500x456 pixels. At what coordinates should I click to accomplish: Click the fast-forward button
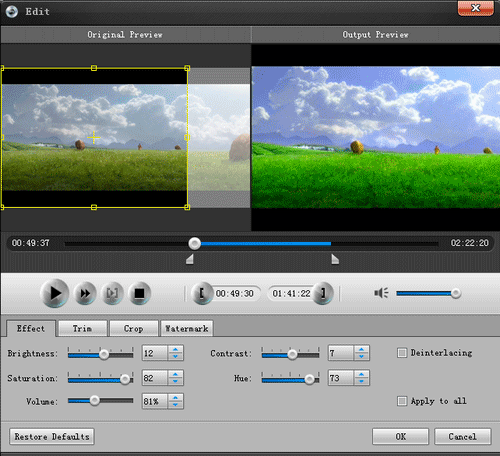pyautogui.click(x=85, y=293)
